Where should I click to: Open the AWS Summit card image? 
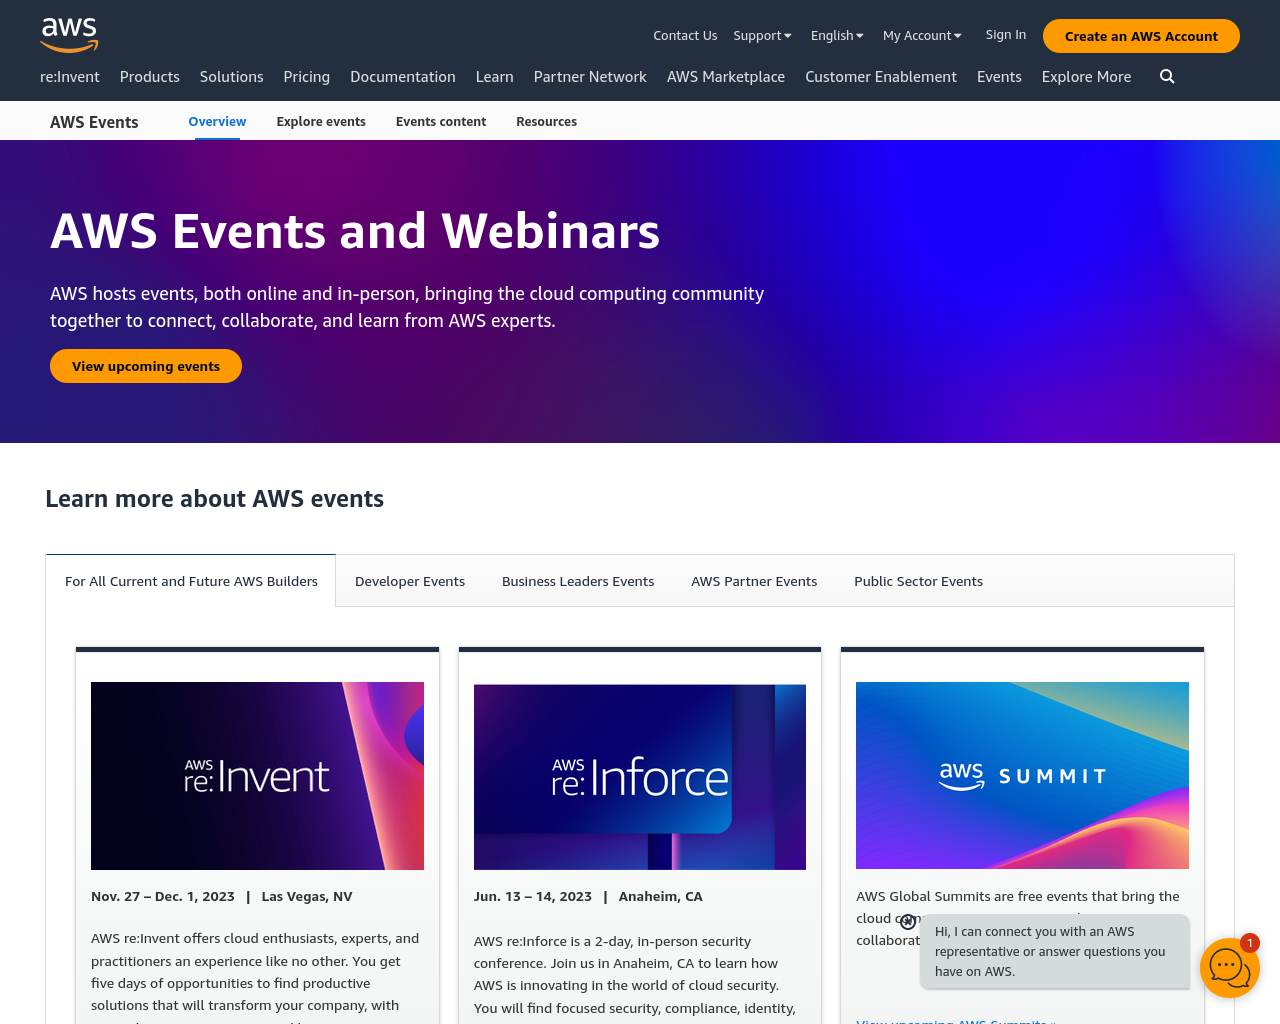tap(1022, 776)
